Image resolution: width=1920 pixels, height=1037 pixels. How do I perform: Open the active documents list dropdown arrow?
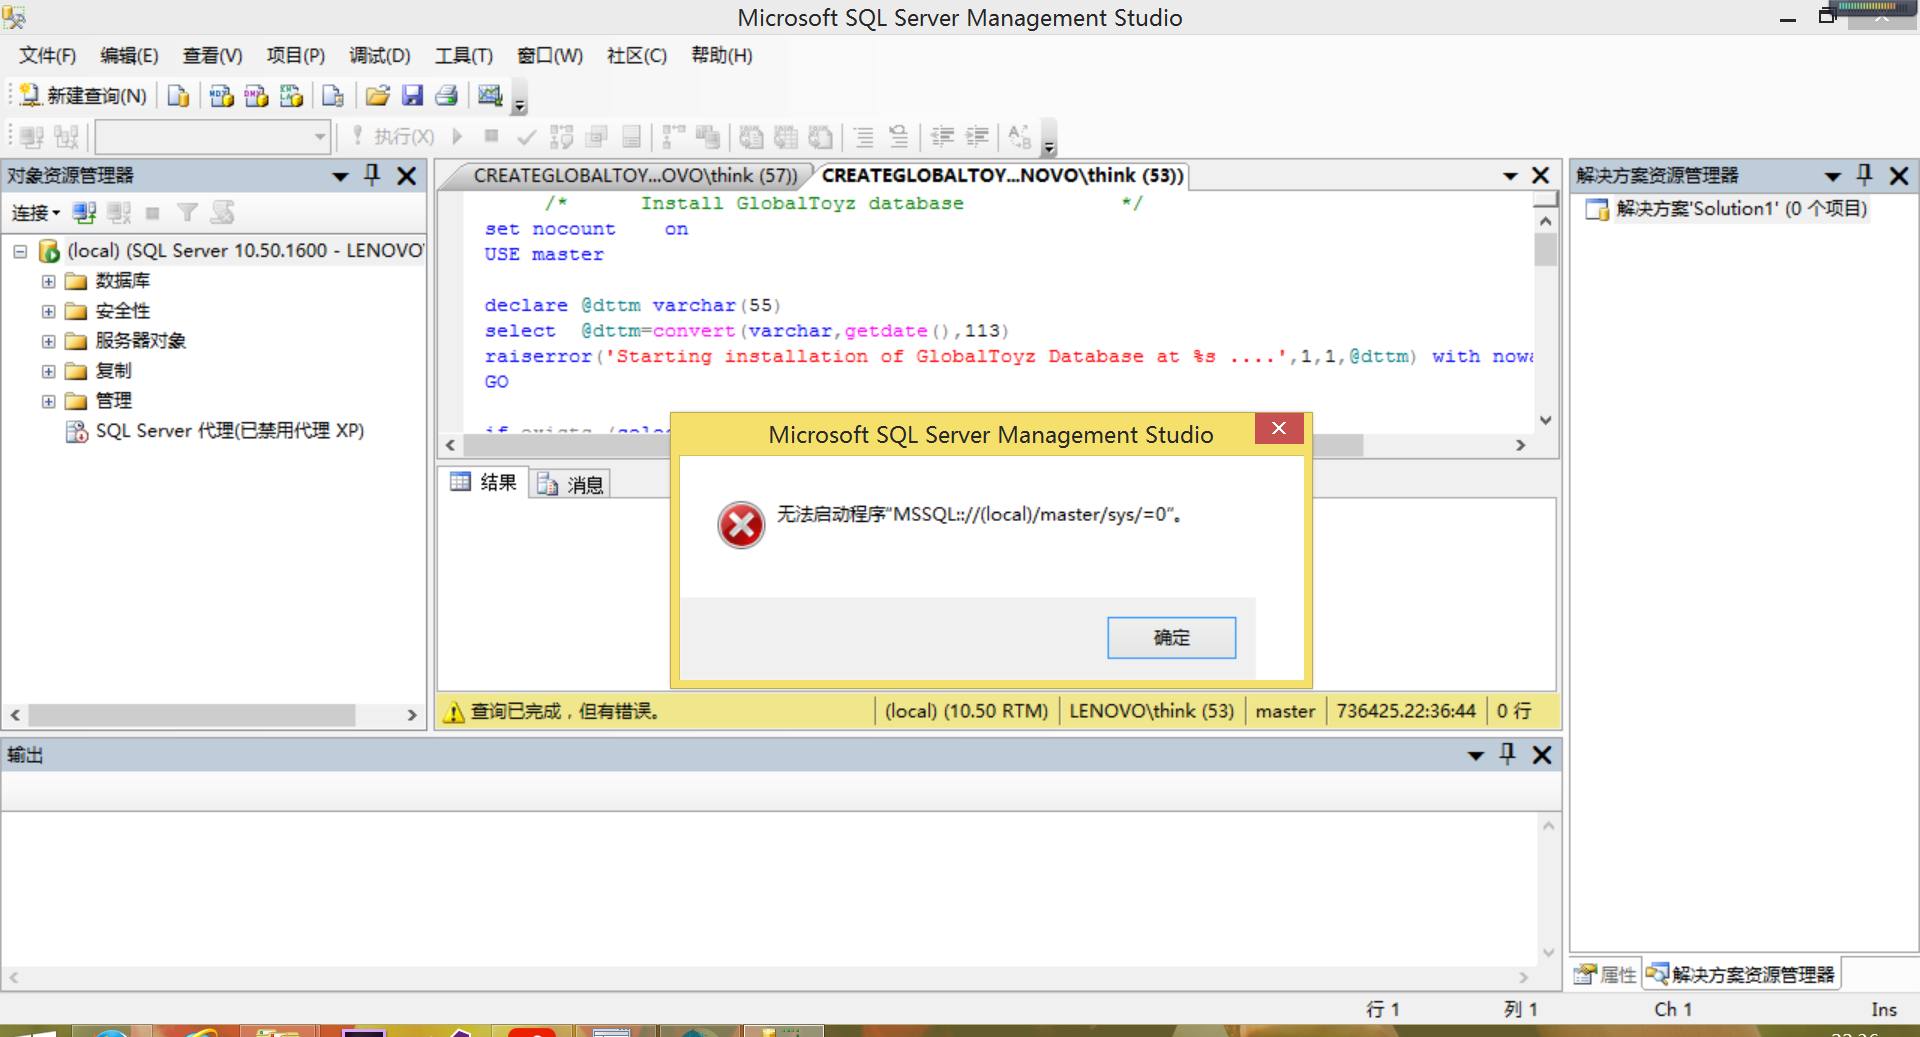(x=1510, y=177)
